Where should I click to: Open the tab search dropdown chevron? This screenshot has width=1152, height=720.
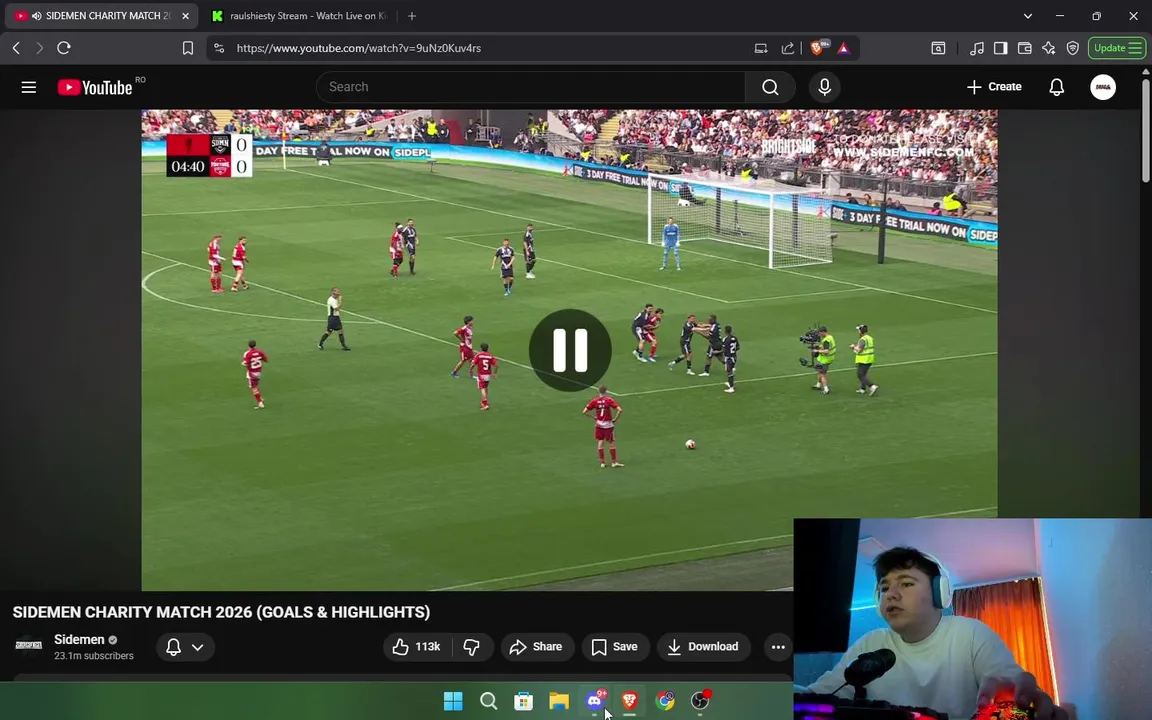[1028, 15]
